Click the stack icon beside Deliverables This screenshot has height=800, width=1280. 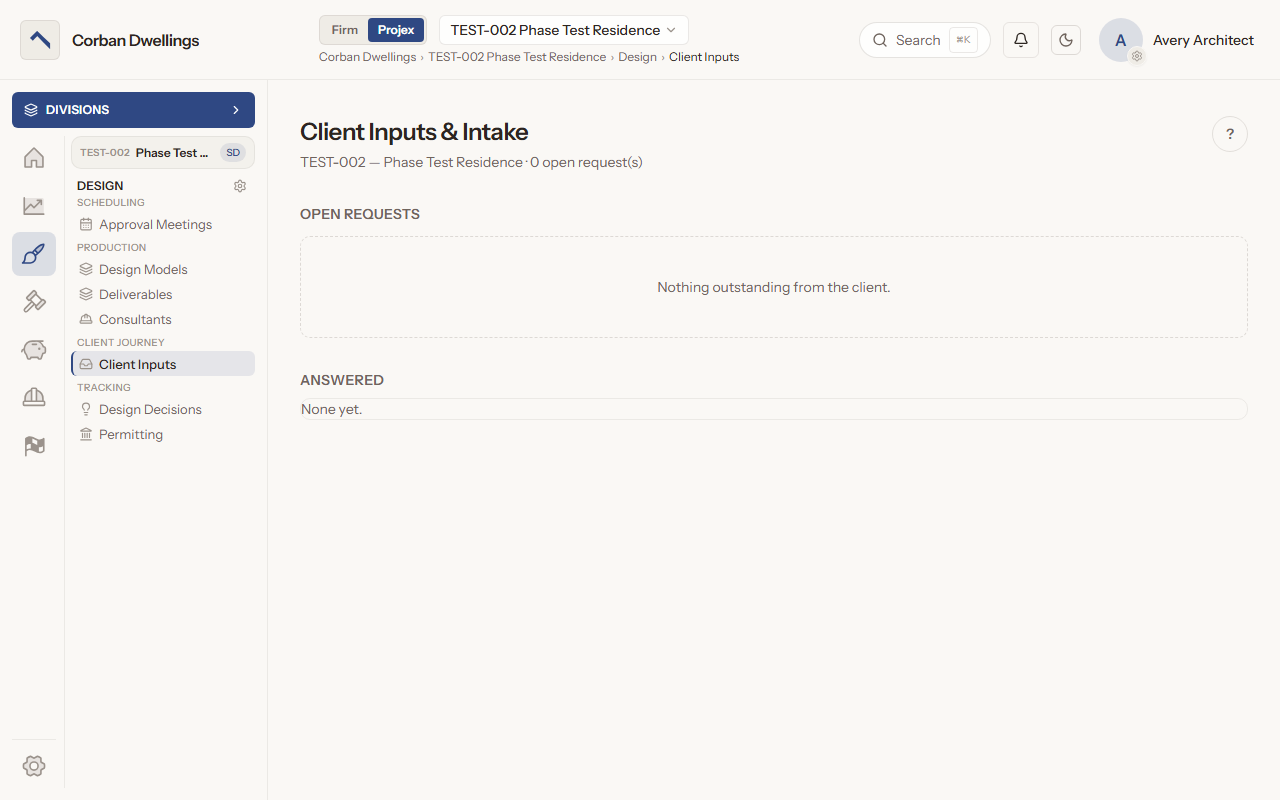[x=86, y=295]
